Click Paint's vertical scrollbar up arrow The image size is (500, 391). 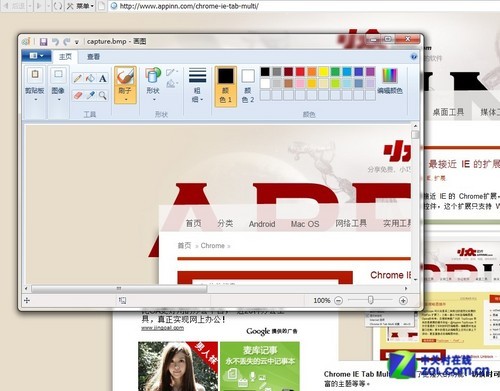point(415,126)
